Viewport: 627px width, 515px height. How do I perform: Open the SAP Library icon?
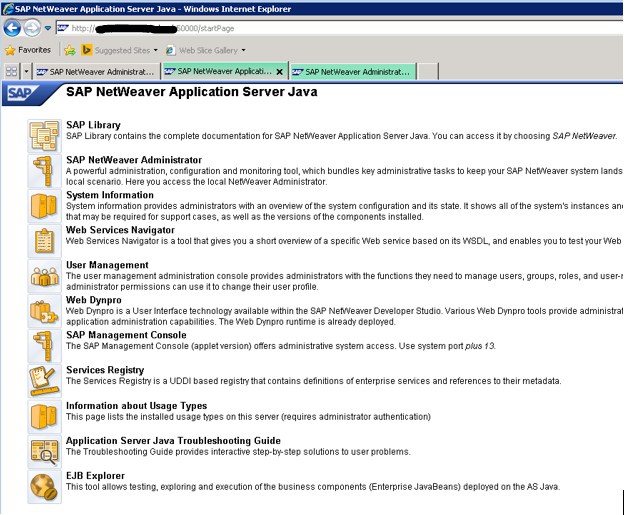coord(44,136)
